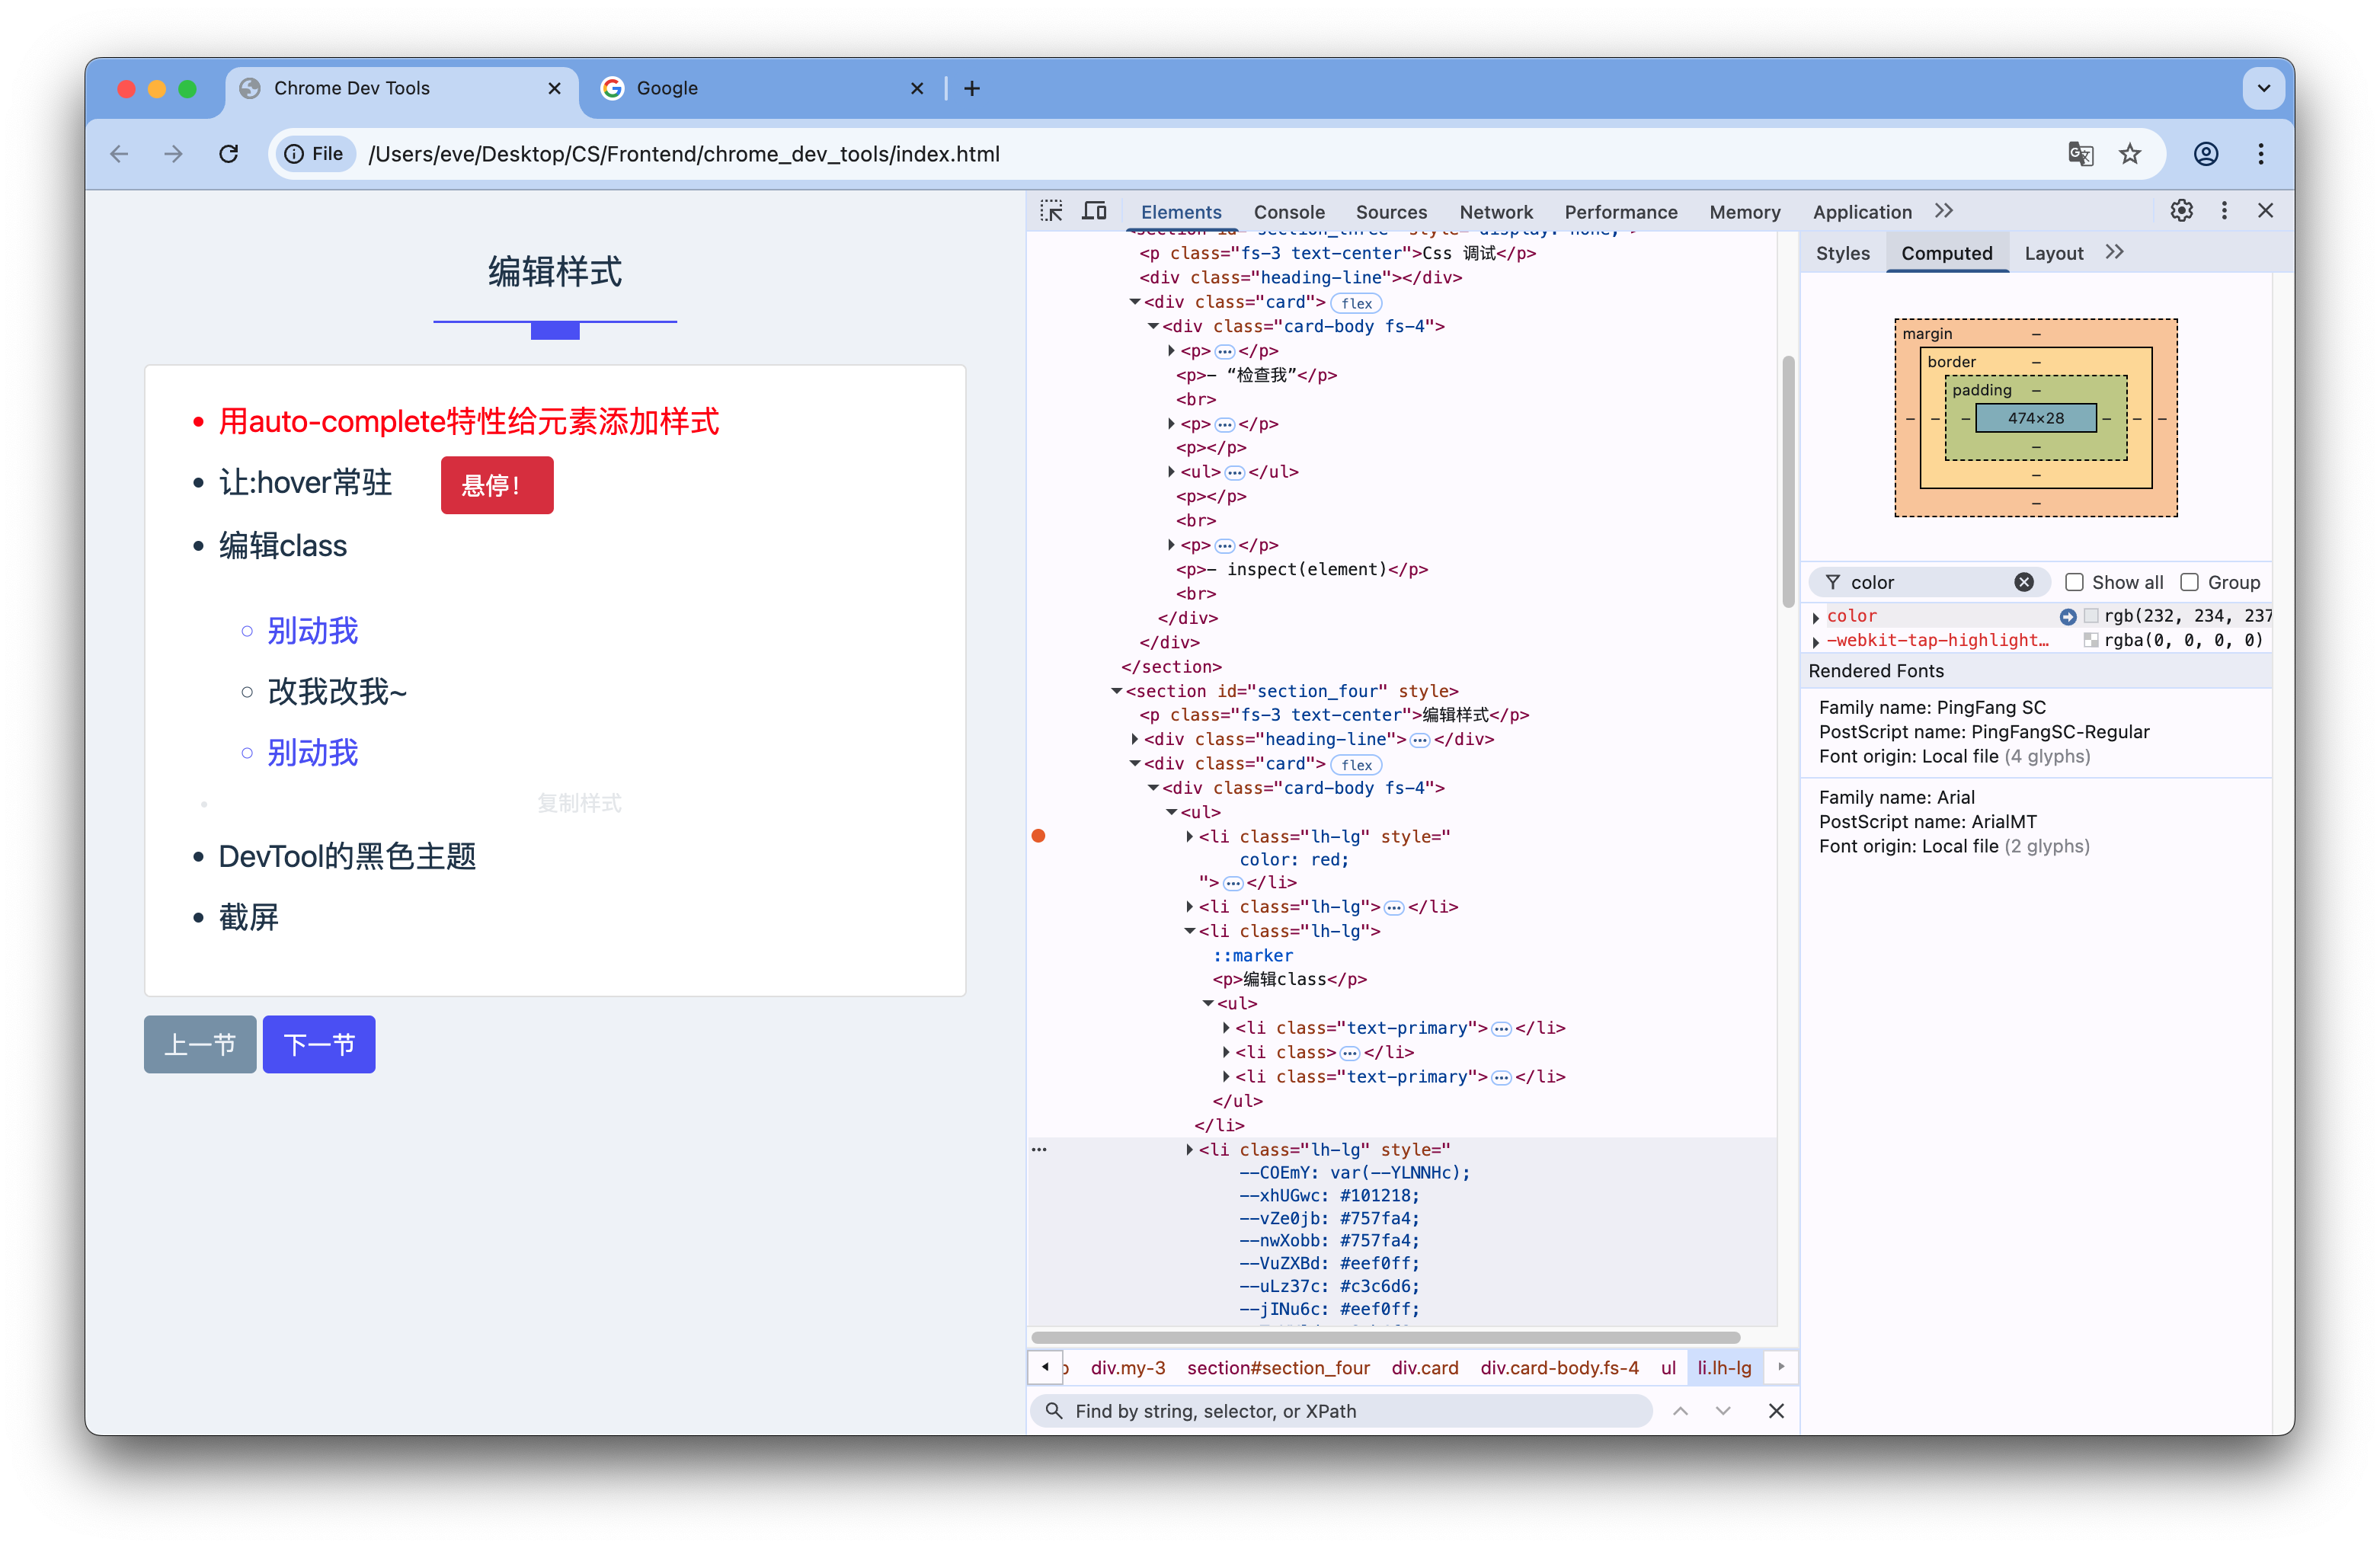The image size is (2380, 1548).
Task: Switch to the Console tab
Action: coord(1288,212)
